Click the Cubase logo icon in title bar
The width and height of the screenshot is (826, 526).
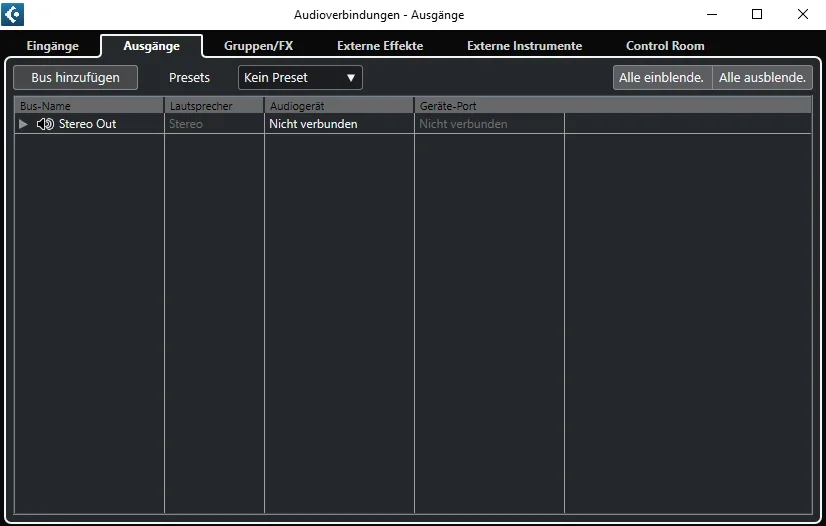coord(12,14)
